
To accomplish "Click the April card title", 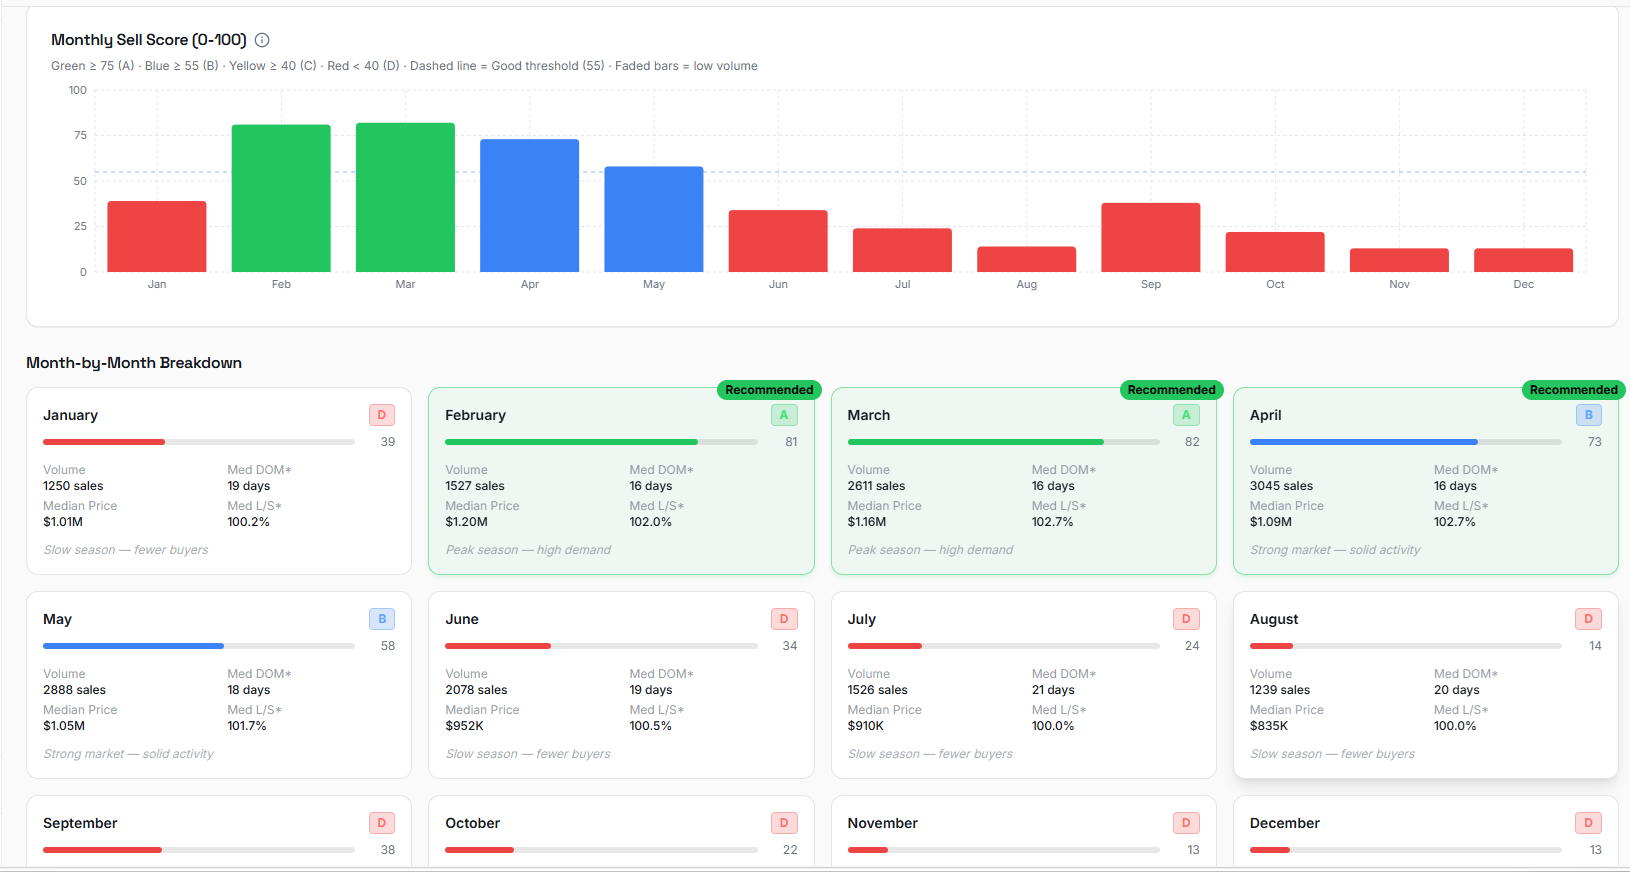I will pos(1265,415).
